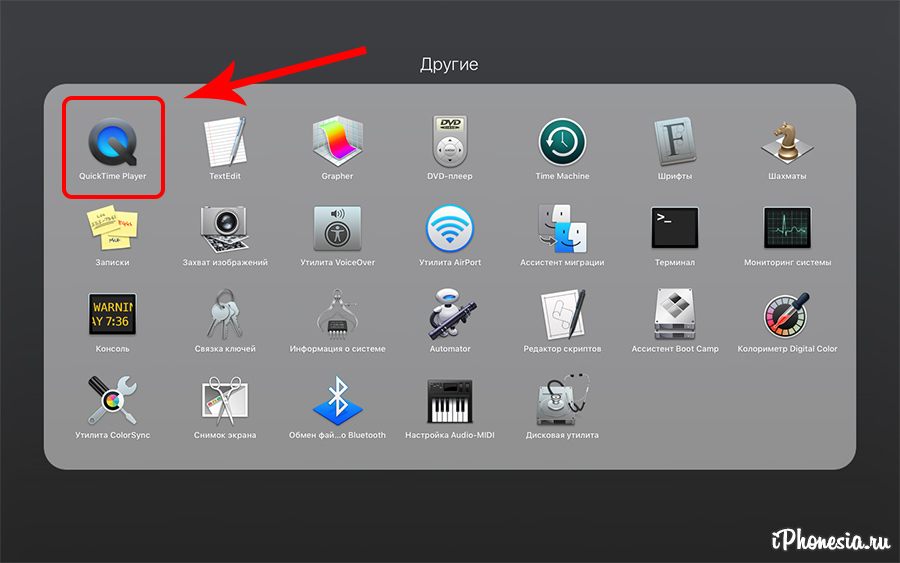Screen dimensions: 900x563
Task: Launch Дисковая утилита
Action: coord(563,400)
